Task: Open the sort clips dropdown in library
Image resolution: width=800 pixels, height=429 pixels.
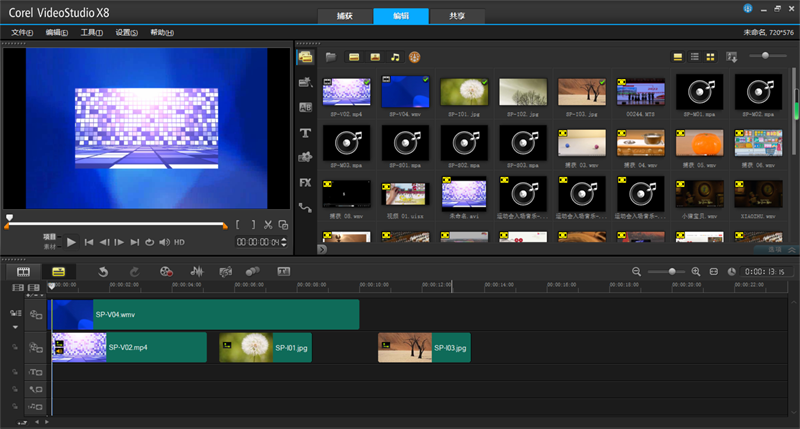Action: 731,57
